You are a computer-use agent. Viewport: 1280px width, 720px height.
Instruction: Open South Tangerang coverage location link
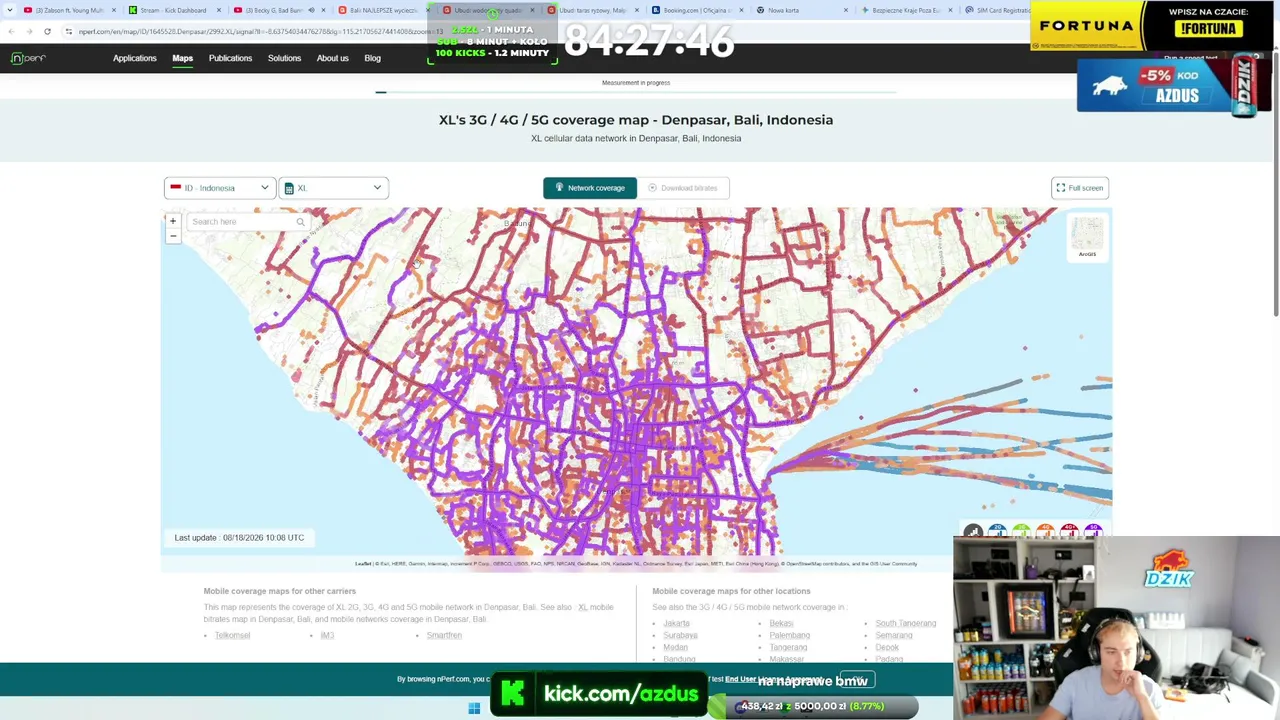[x=906, y=623]
